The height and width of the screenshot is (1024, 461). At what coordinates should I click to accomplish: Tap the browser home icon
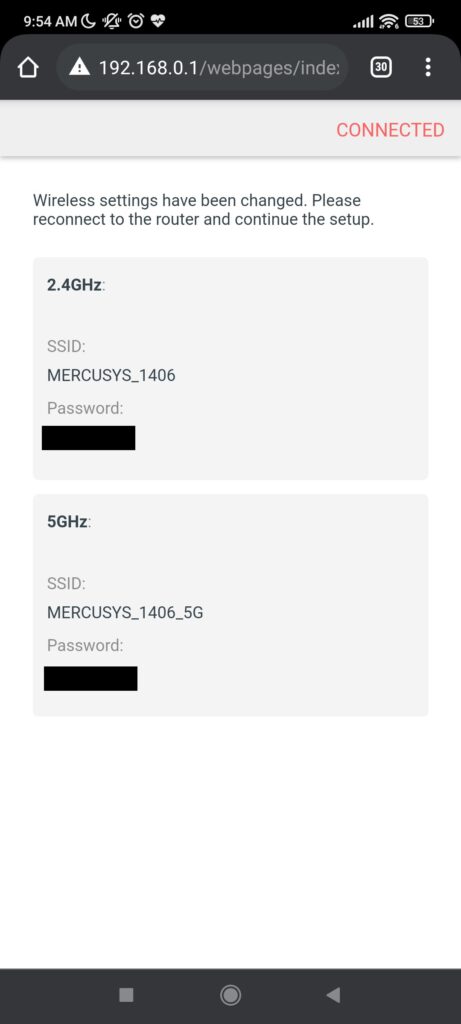tap(28, 67)
